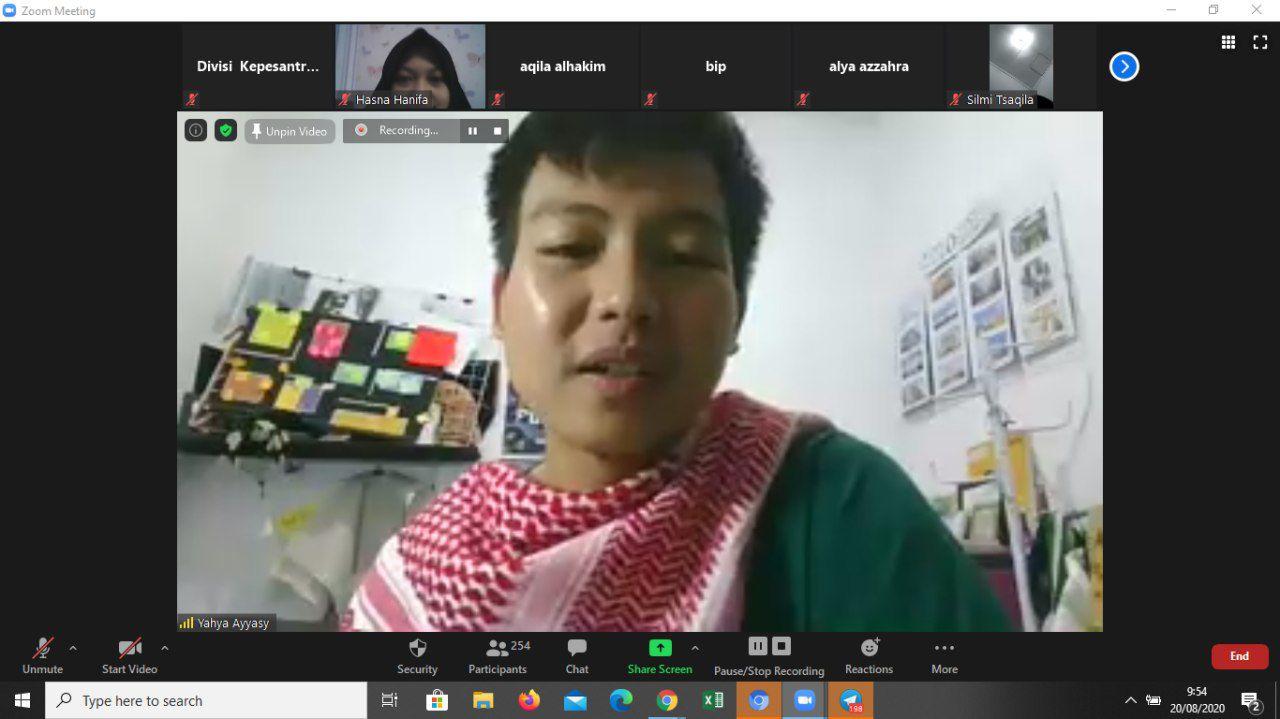1280x719 pixels.
Task: Open the More options menu
Action: point(944,655)
